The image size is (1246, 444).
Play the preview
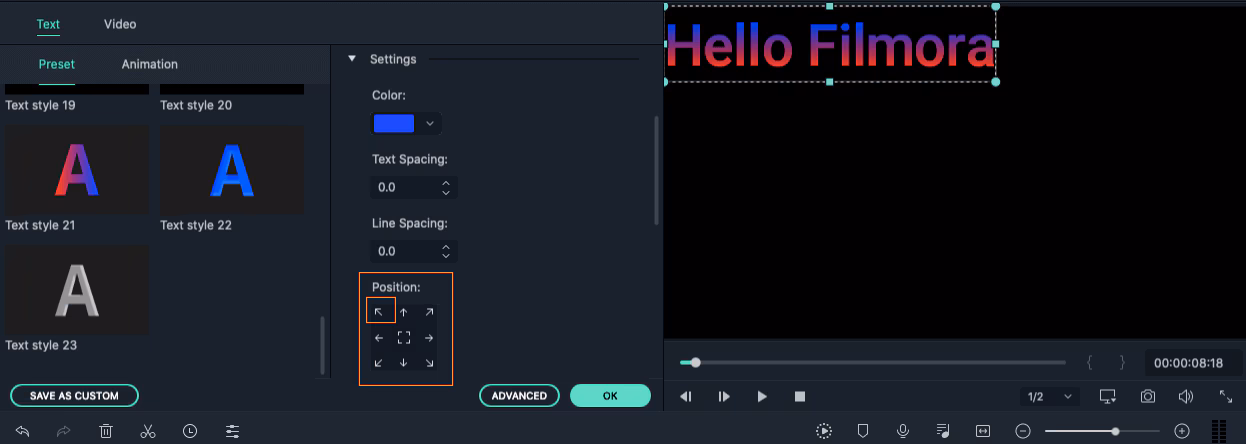coord(762,396)
